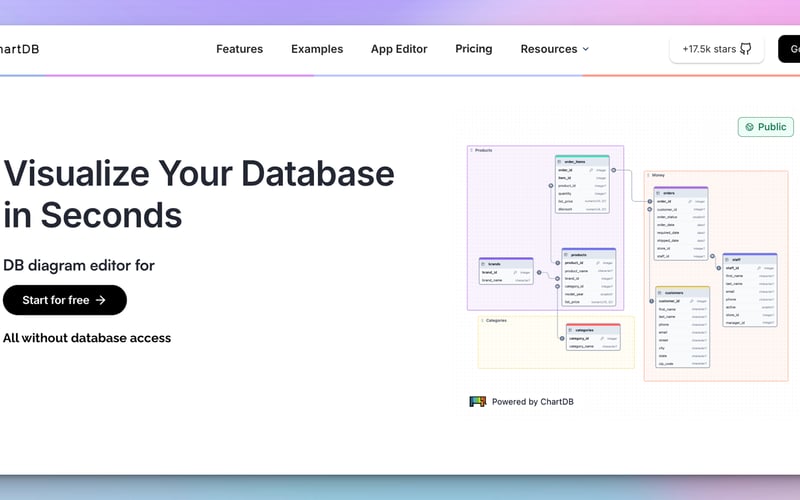The height and width of the screenshot is (500, 800).
Task: Click the DB diagram editor for text
Action: [x=79, y=265]
